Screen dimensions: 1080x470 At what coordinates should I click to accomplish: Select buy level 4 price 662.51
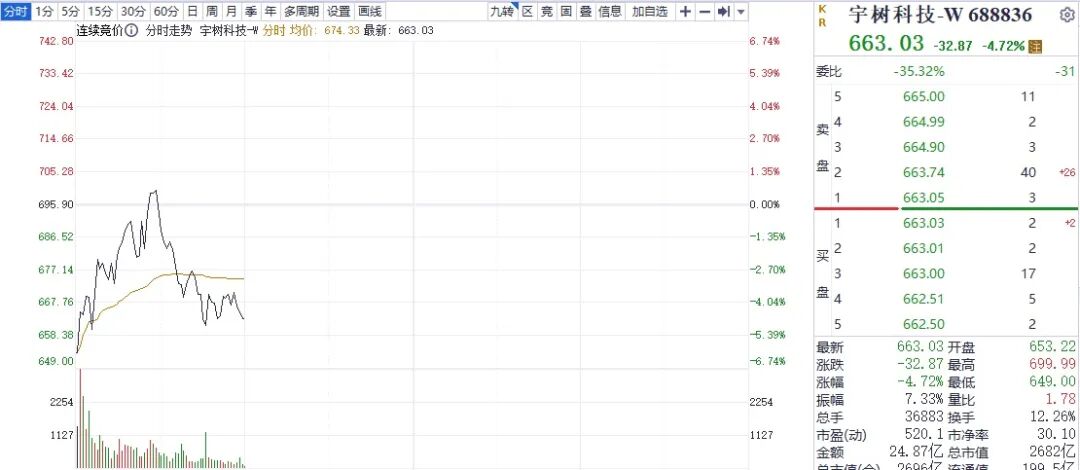pyautogui.click(x=924, y=299)
